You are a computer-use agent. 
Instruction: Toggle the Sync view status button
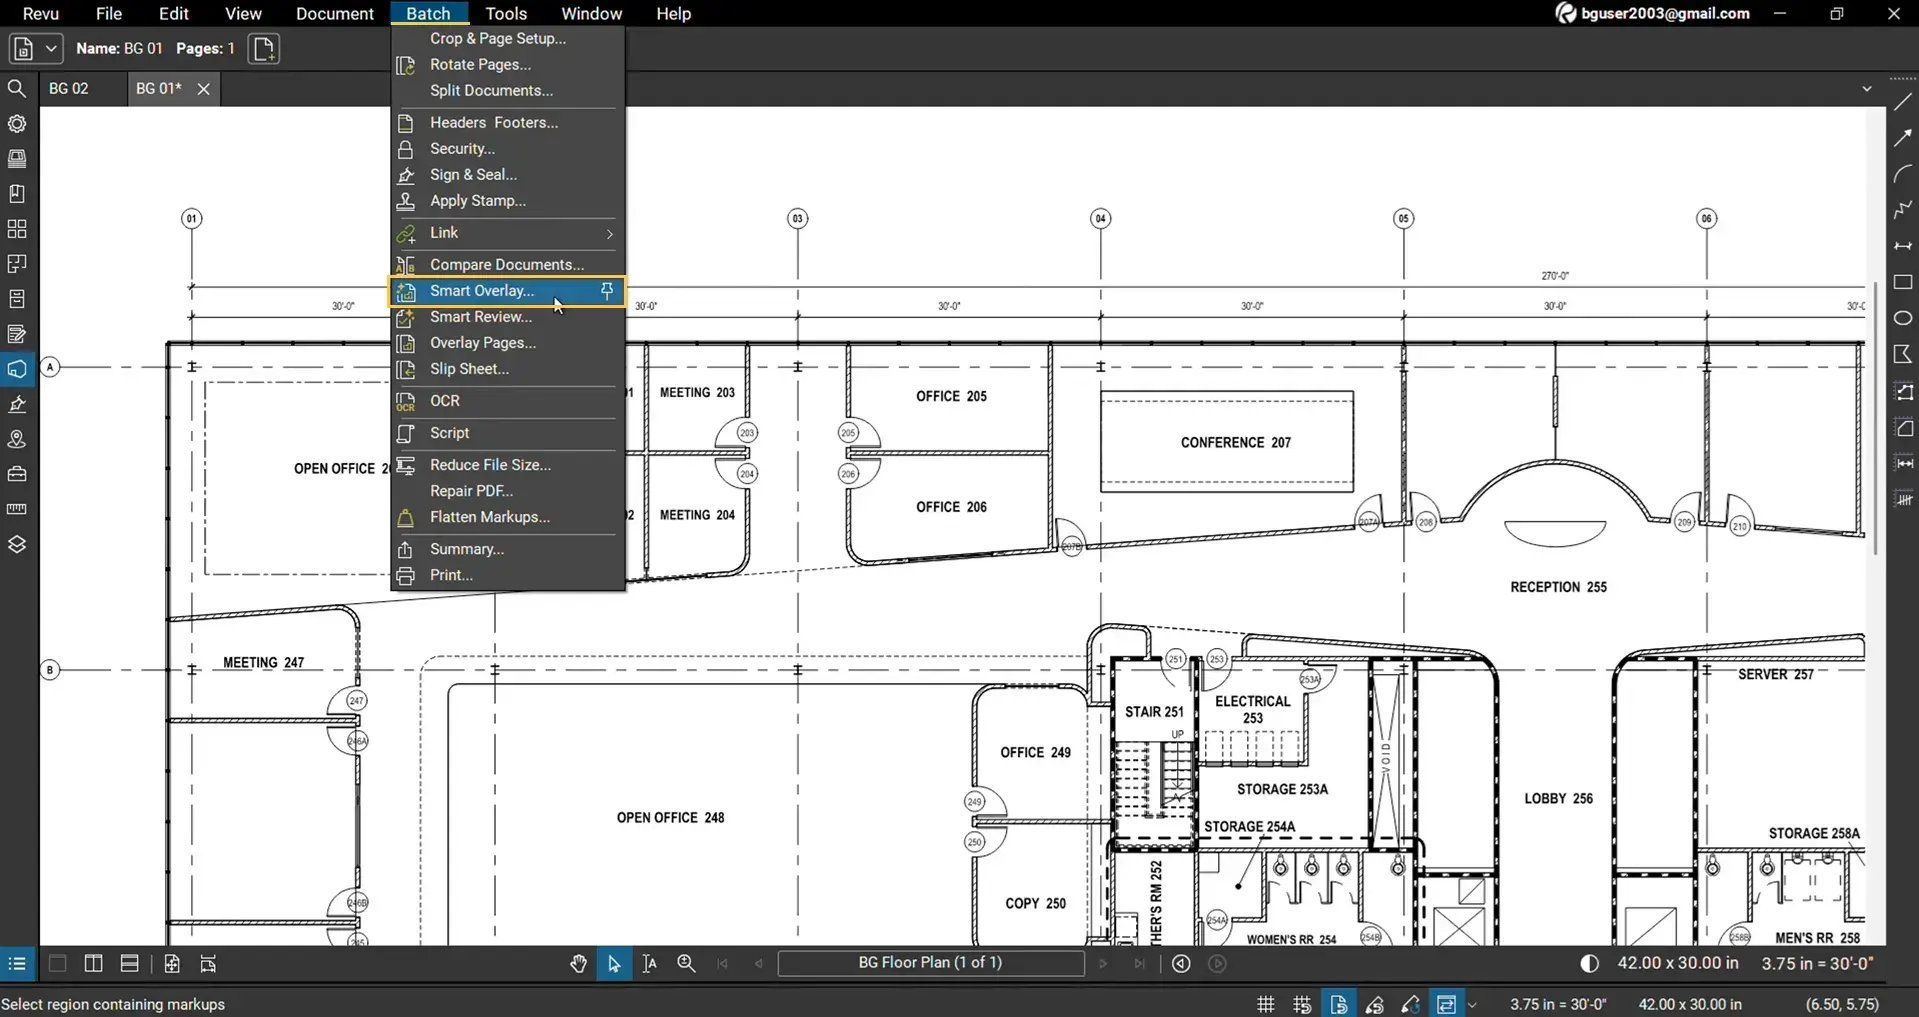(1446, 1004)
